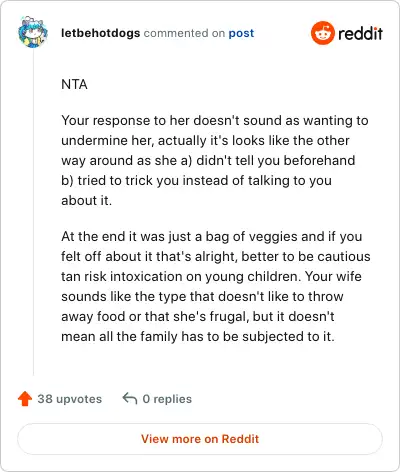Click the short line "about it."

click(x=86, y=200)
